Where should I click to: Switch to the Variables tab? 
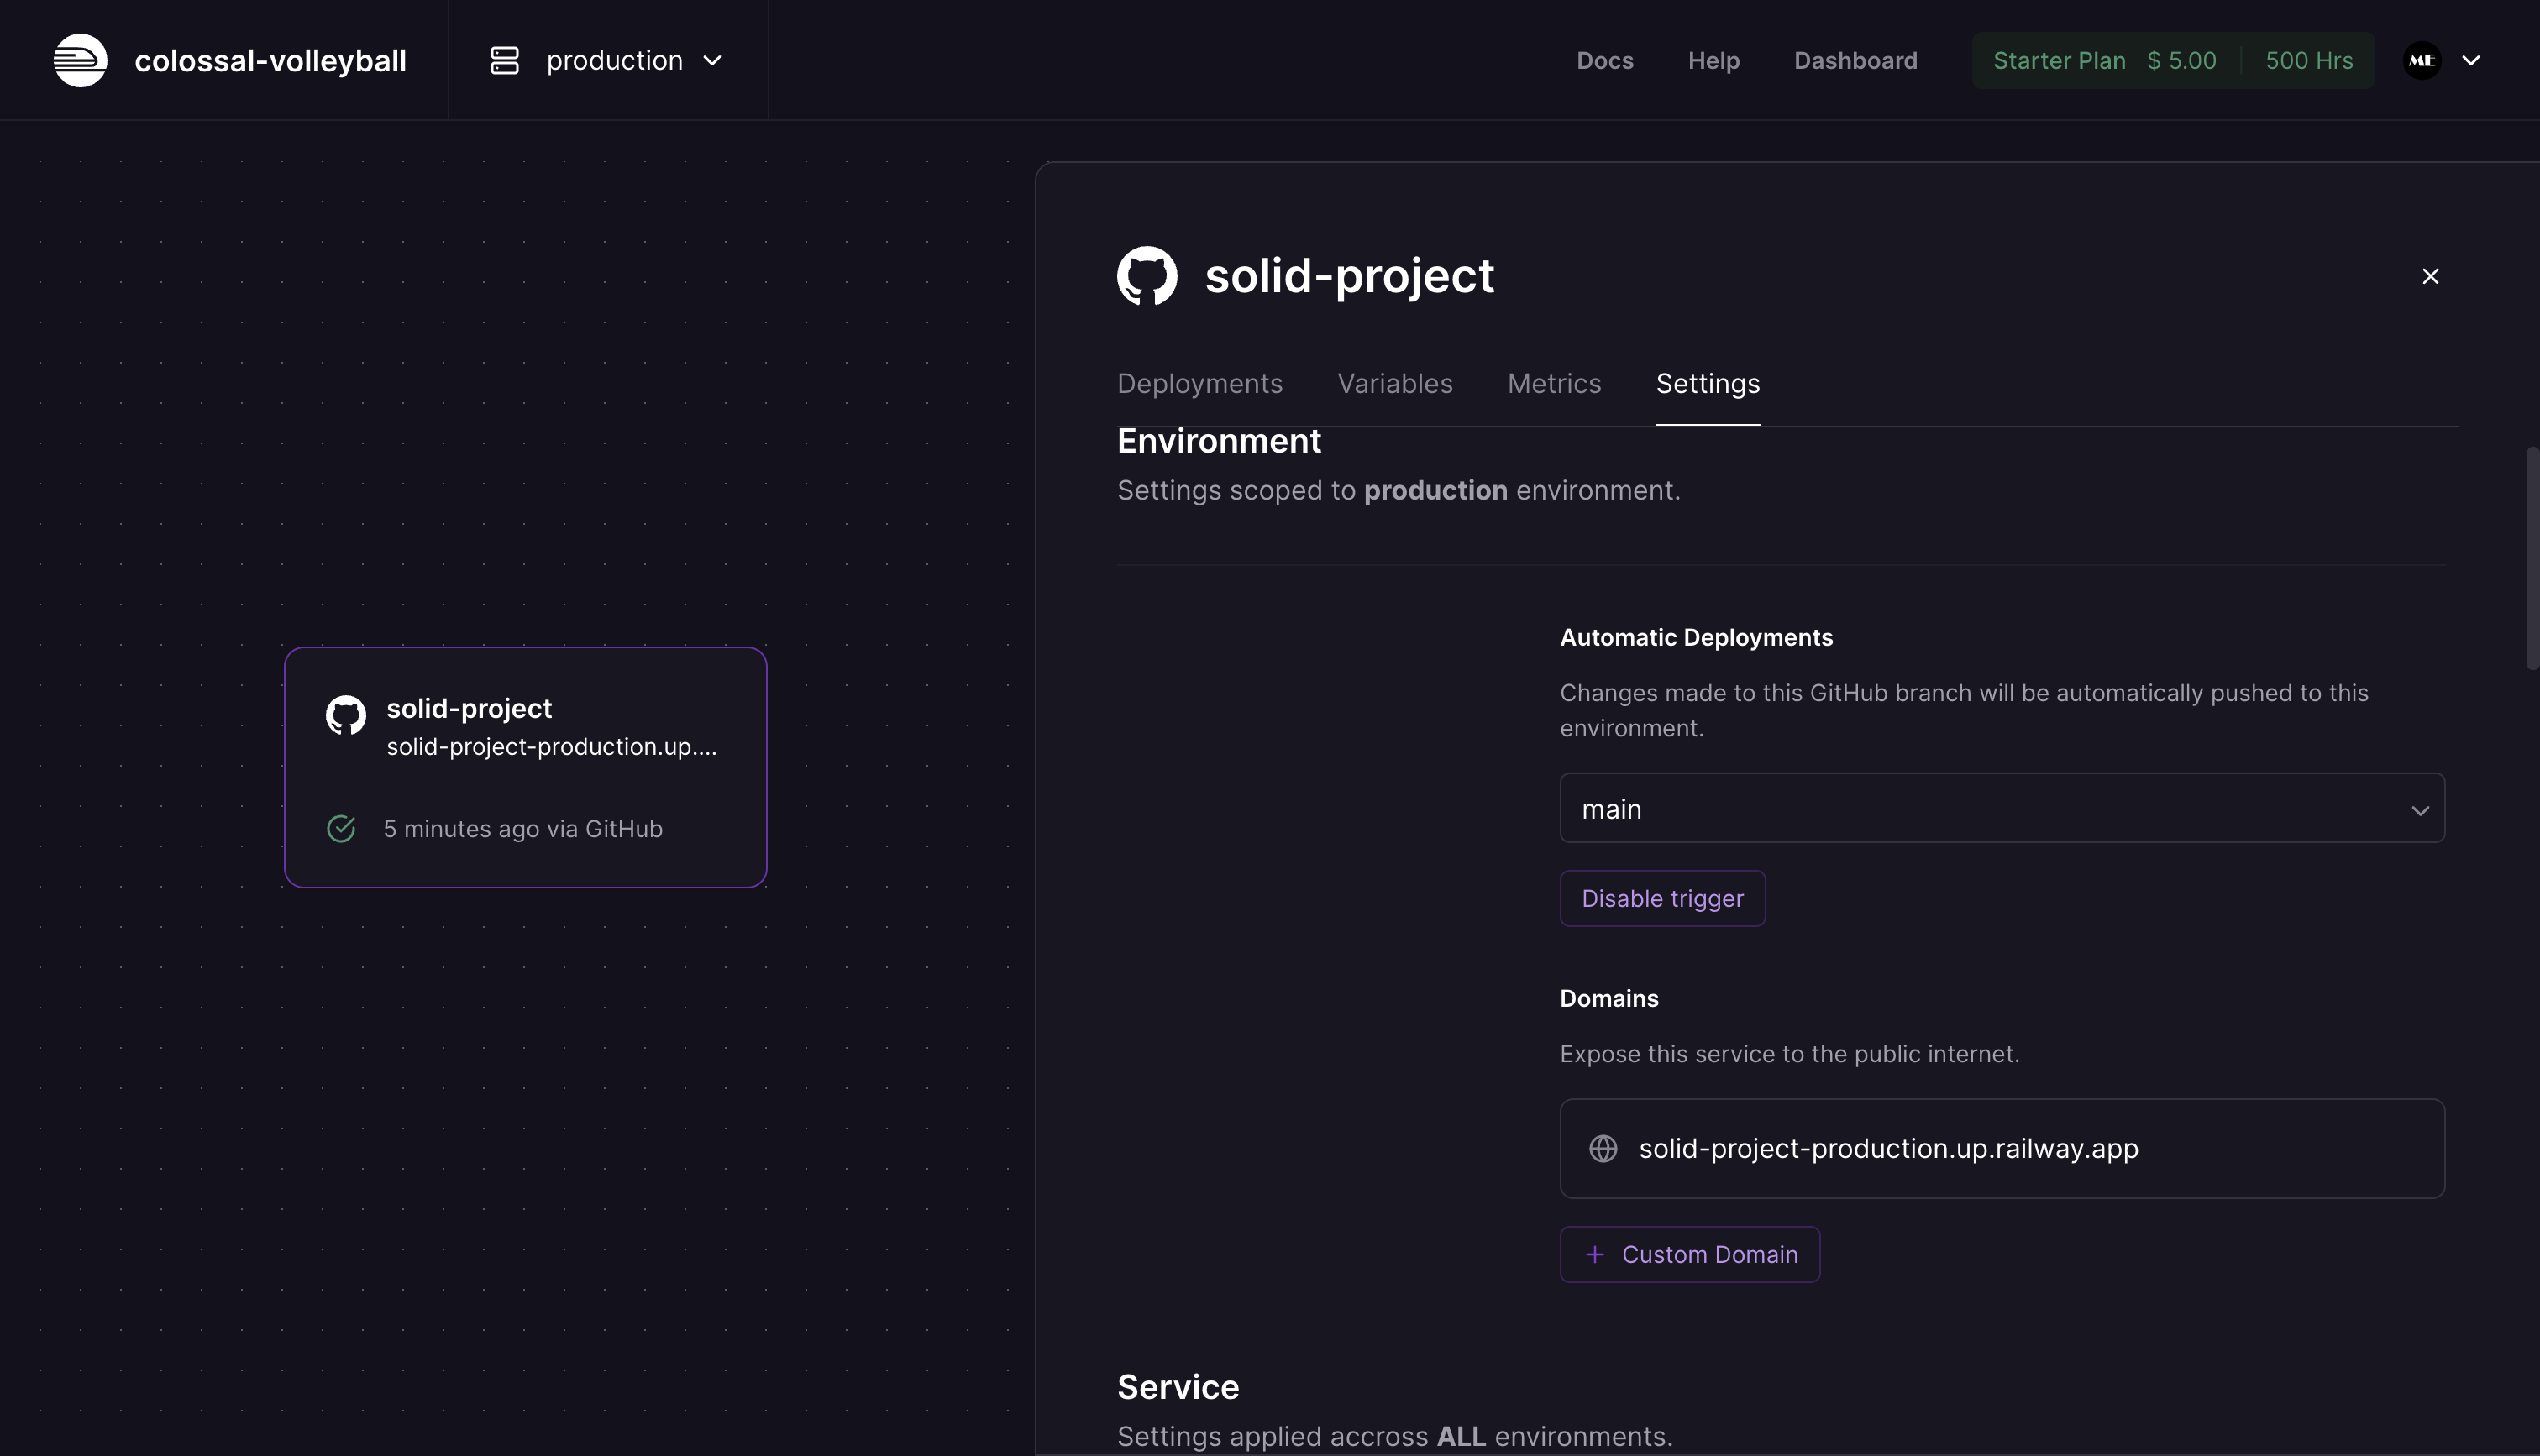pos(1394,384)
